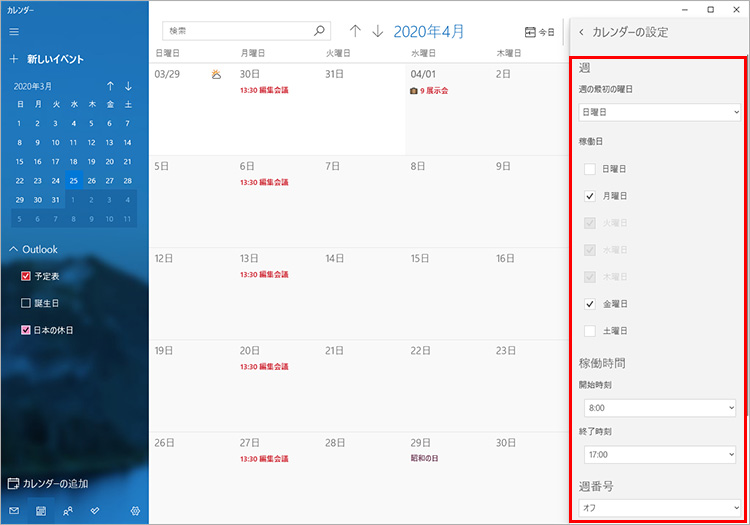Select day 1 in mini calendar
750x525 pixels.
pos(19,123)
